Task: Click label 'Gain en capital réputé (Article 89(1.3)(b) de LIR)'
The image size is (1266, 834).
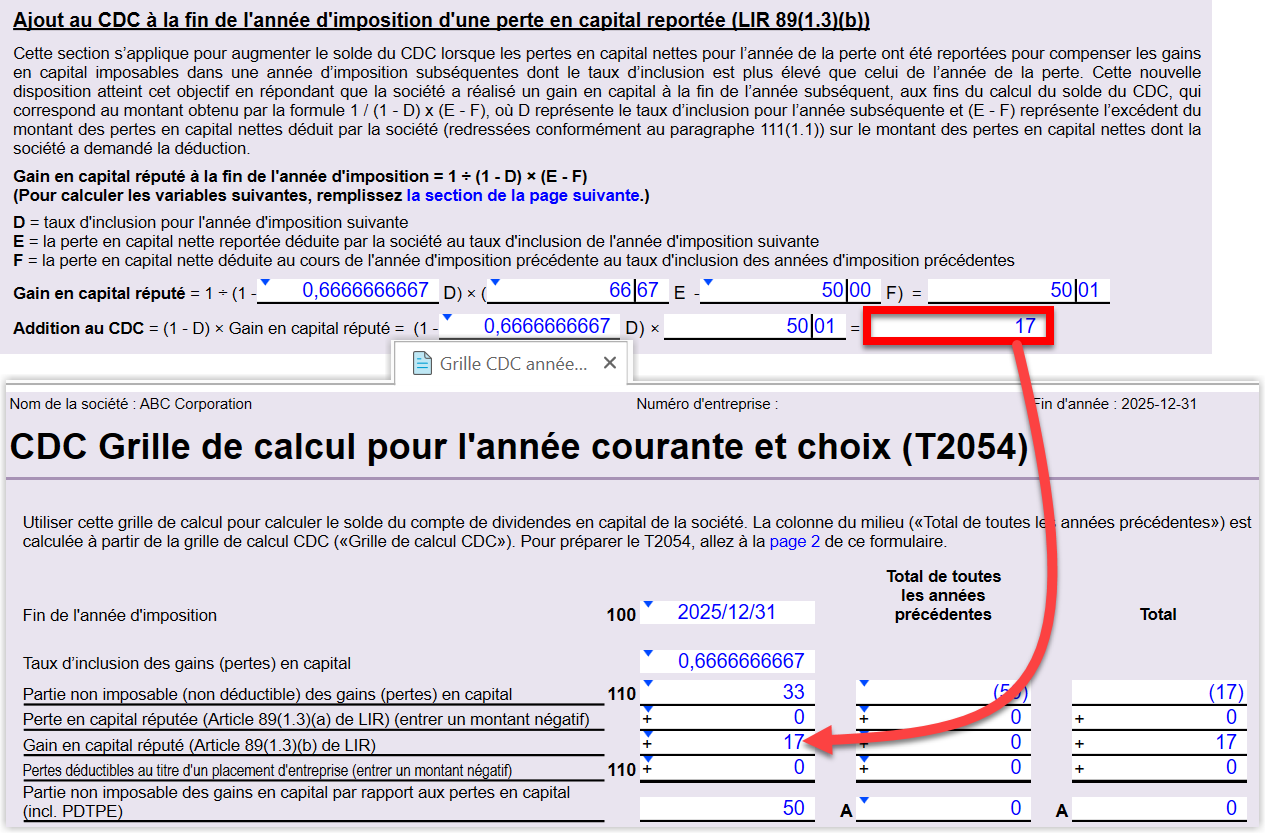Action: 200,745
